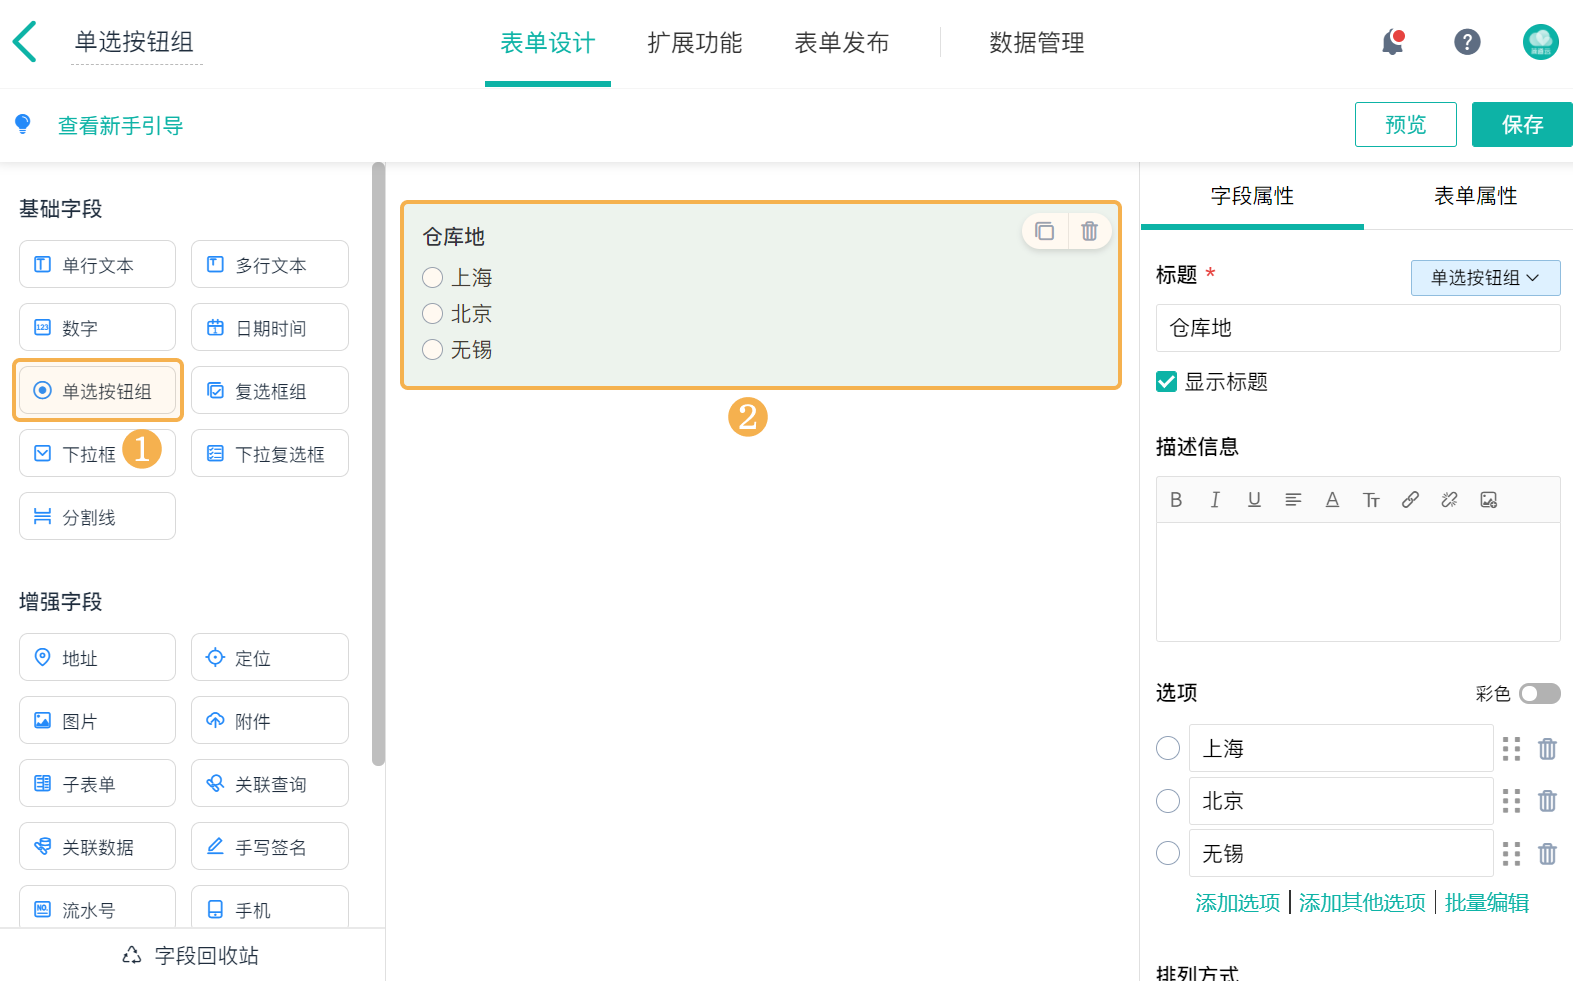Add the 下拉复选框 field
Screen dimensions: 1573x981
(270, 454)
